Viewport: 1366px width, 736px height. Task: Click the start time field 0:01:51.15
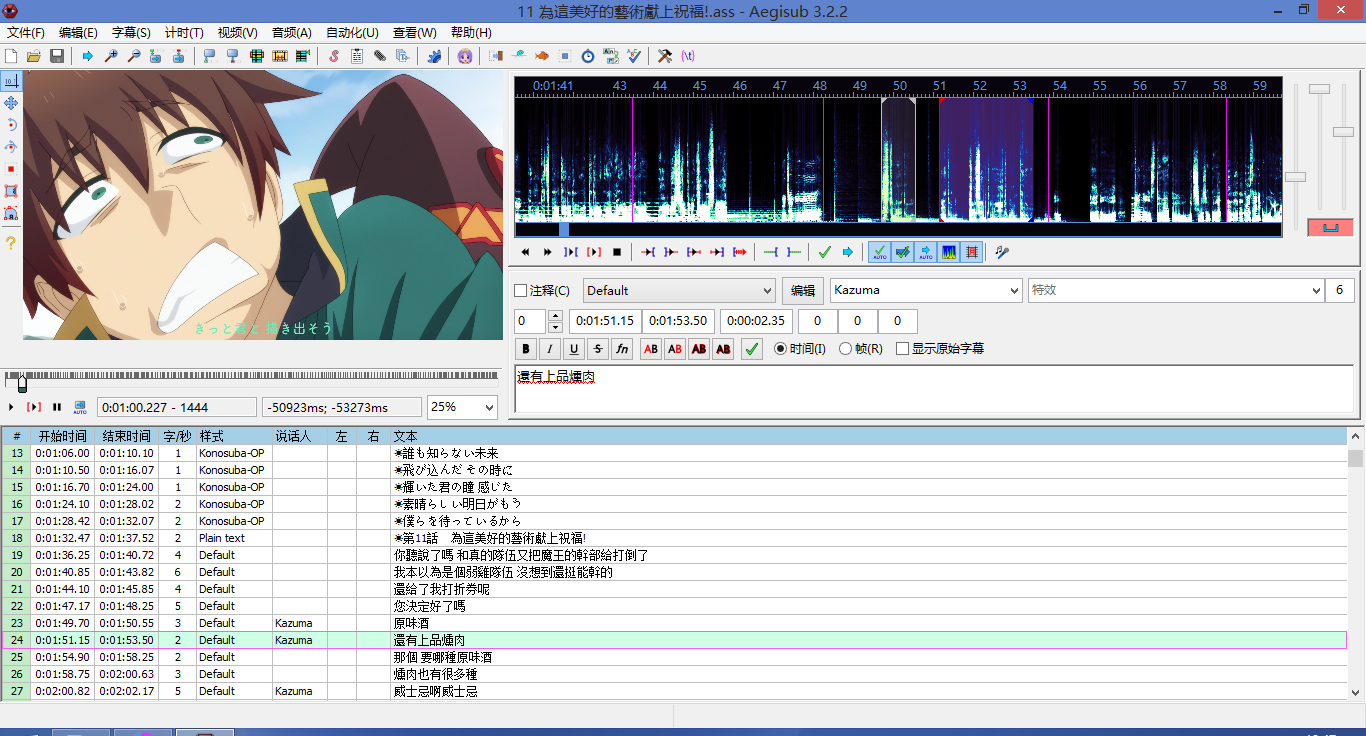(604, 321)
